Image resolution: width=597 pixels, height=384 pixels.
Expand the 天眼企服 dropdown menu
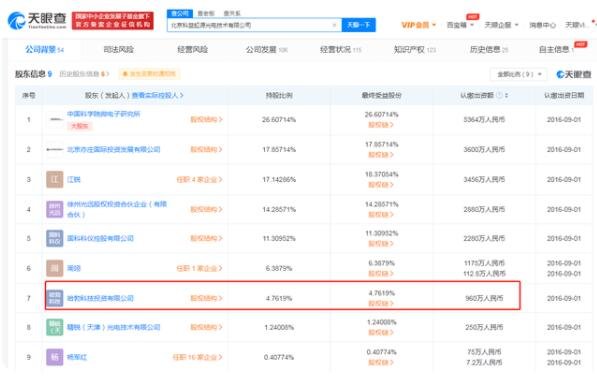click(501, 25)
